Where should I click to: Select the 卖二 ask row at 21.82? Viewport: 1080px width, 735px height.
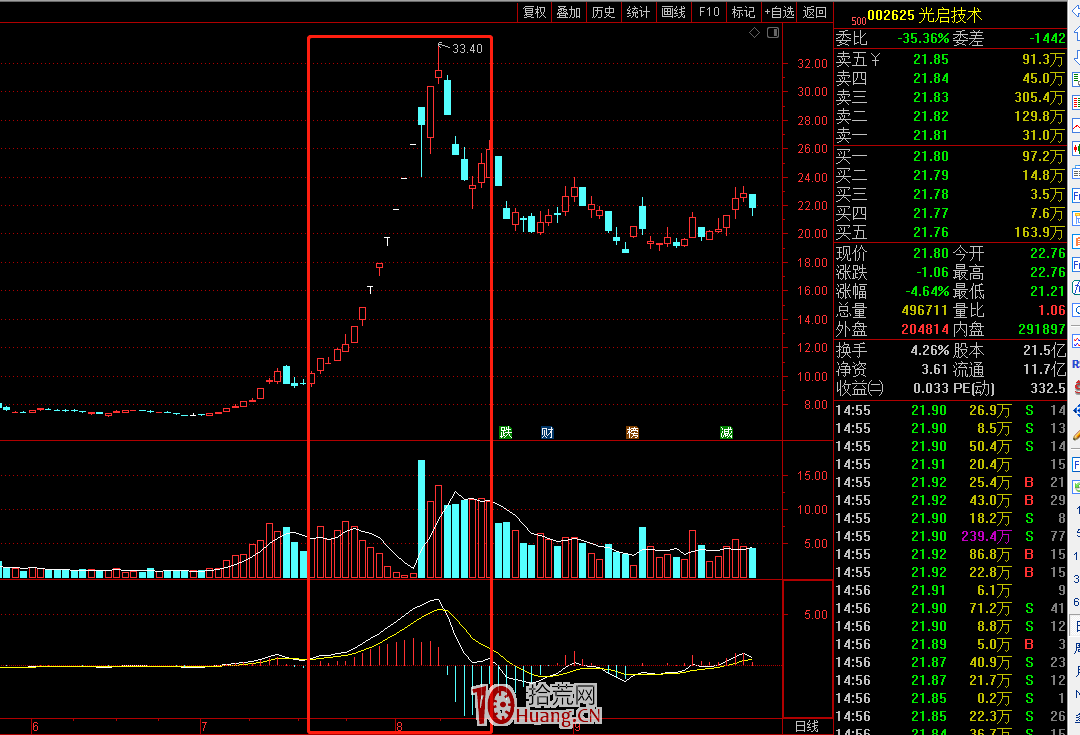(x=951, y=116)
